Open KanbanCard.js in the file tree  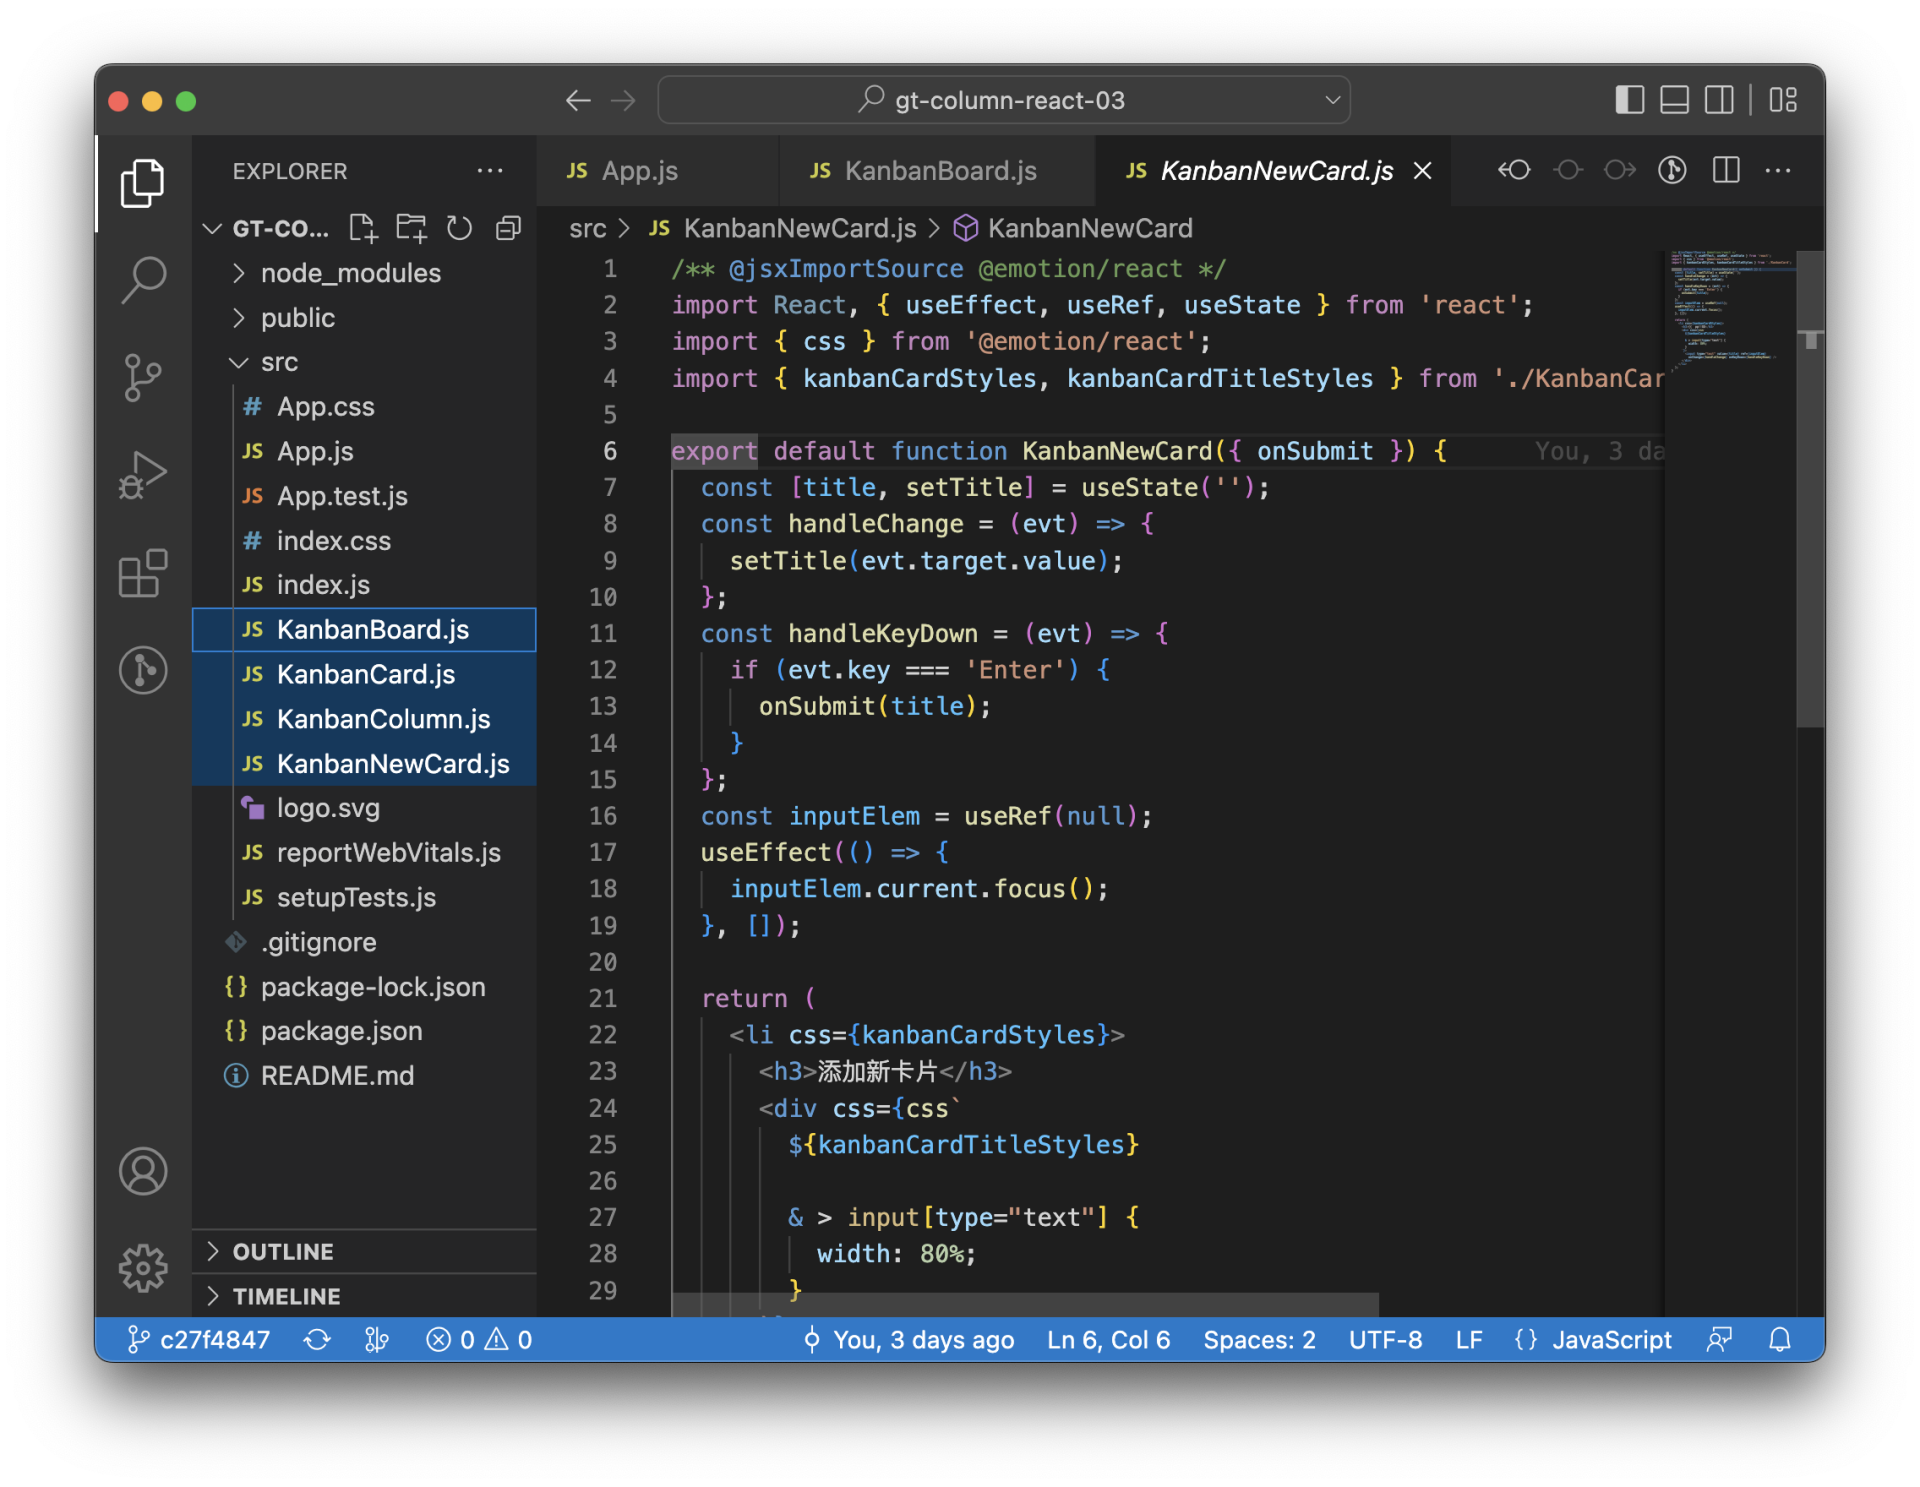coord(364,674)
